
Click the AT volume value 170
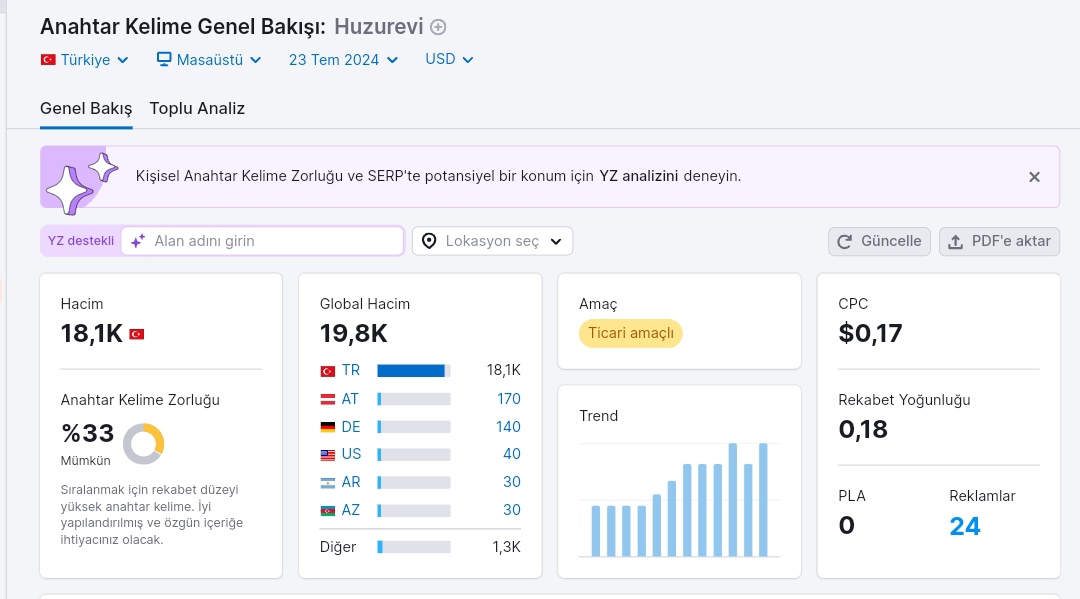click(x=508, y=399)
